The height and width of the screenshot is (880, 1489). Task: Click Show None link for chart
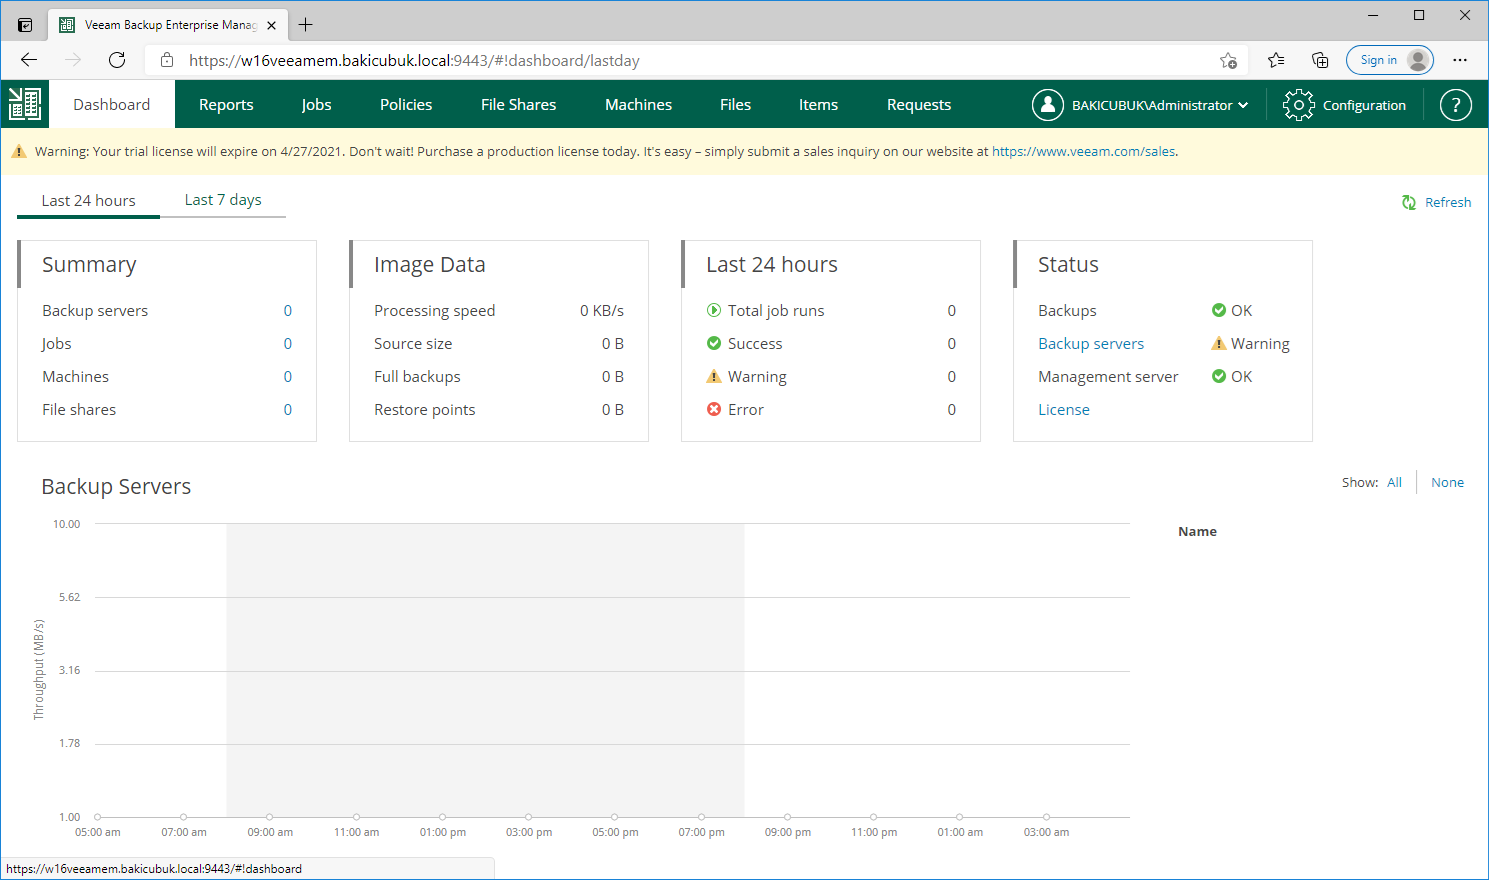tap(1447, 482)
